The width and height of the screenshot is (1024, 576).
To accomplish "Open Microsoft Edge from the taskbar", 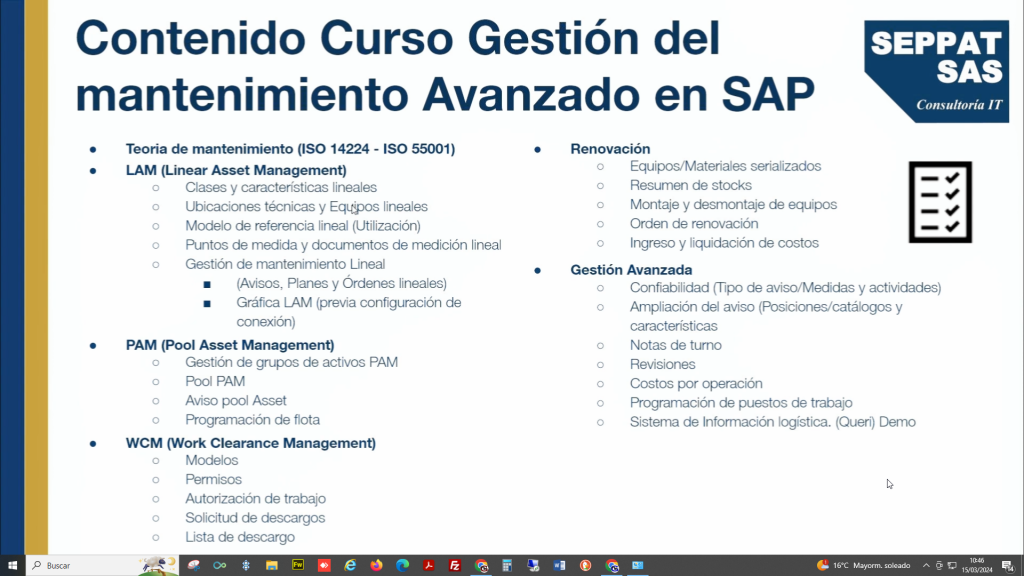I will pyautogui.click(x=402, y=566).
